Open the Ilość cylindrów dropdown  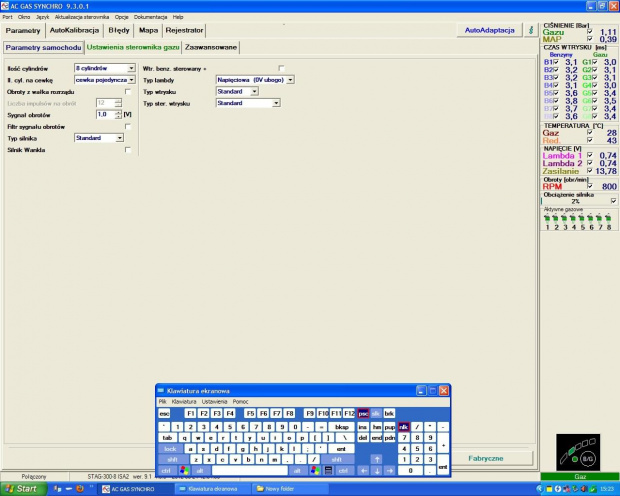(x=130, y=68)
